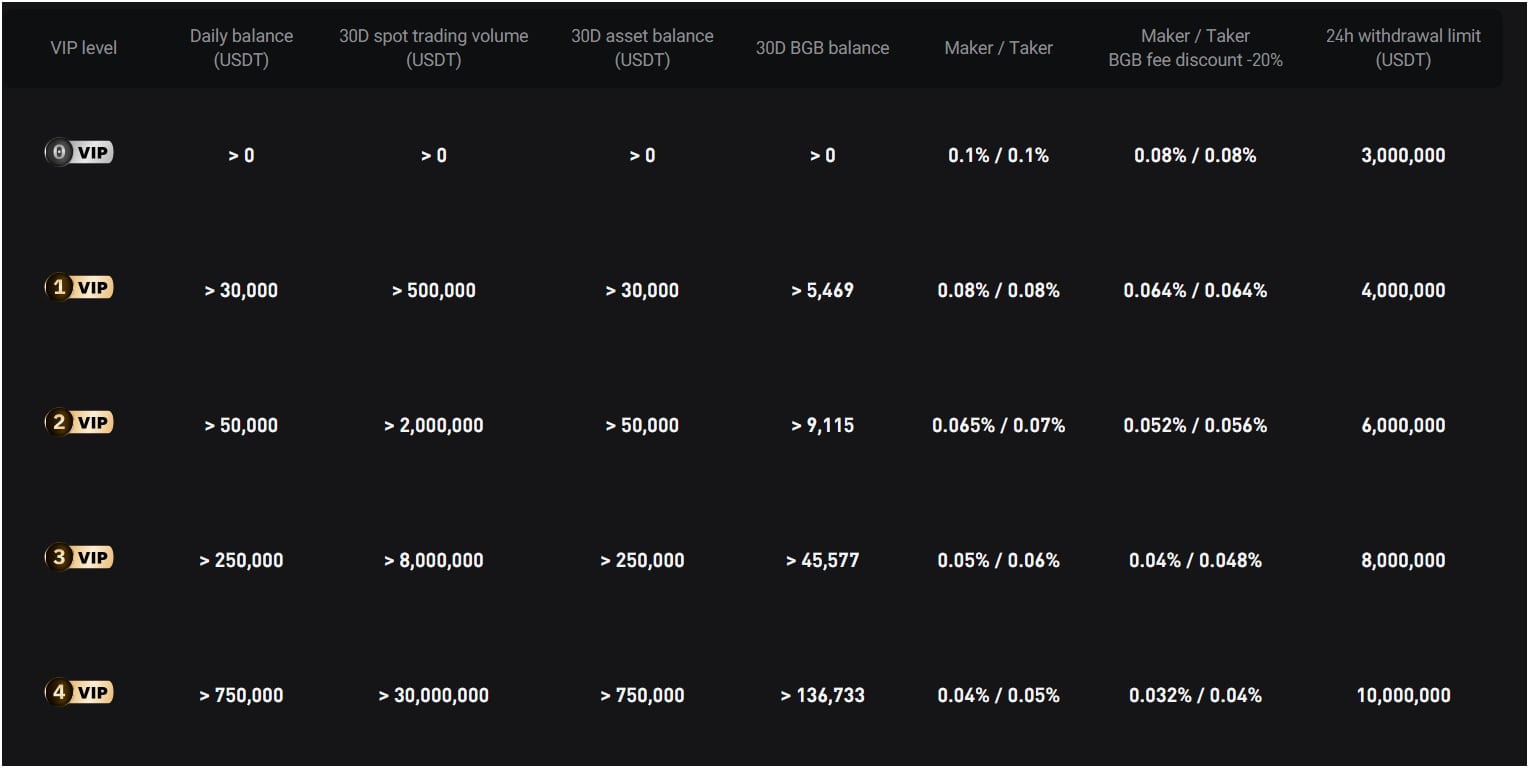
Task: Click the numbered circle on VIP 2 badge
Action: (60, 422)
